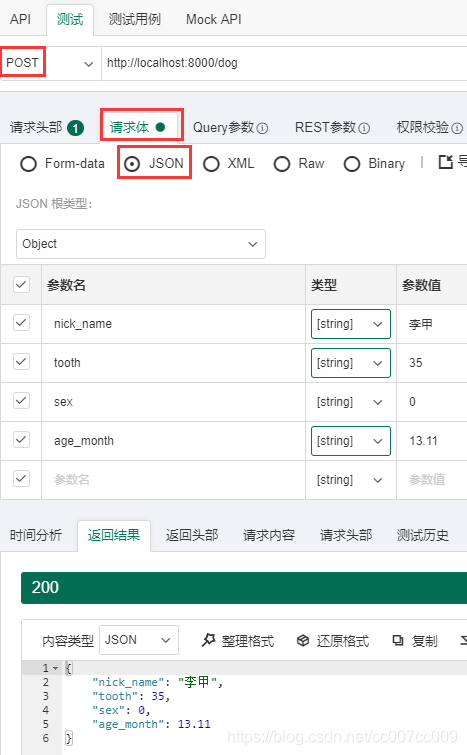Select the Form-data radio button
This screenshot has width=467, height=755.
pos(28,164)
